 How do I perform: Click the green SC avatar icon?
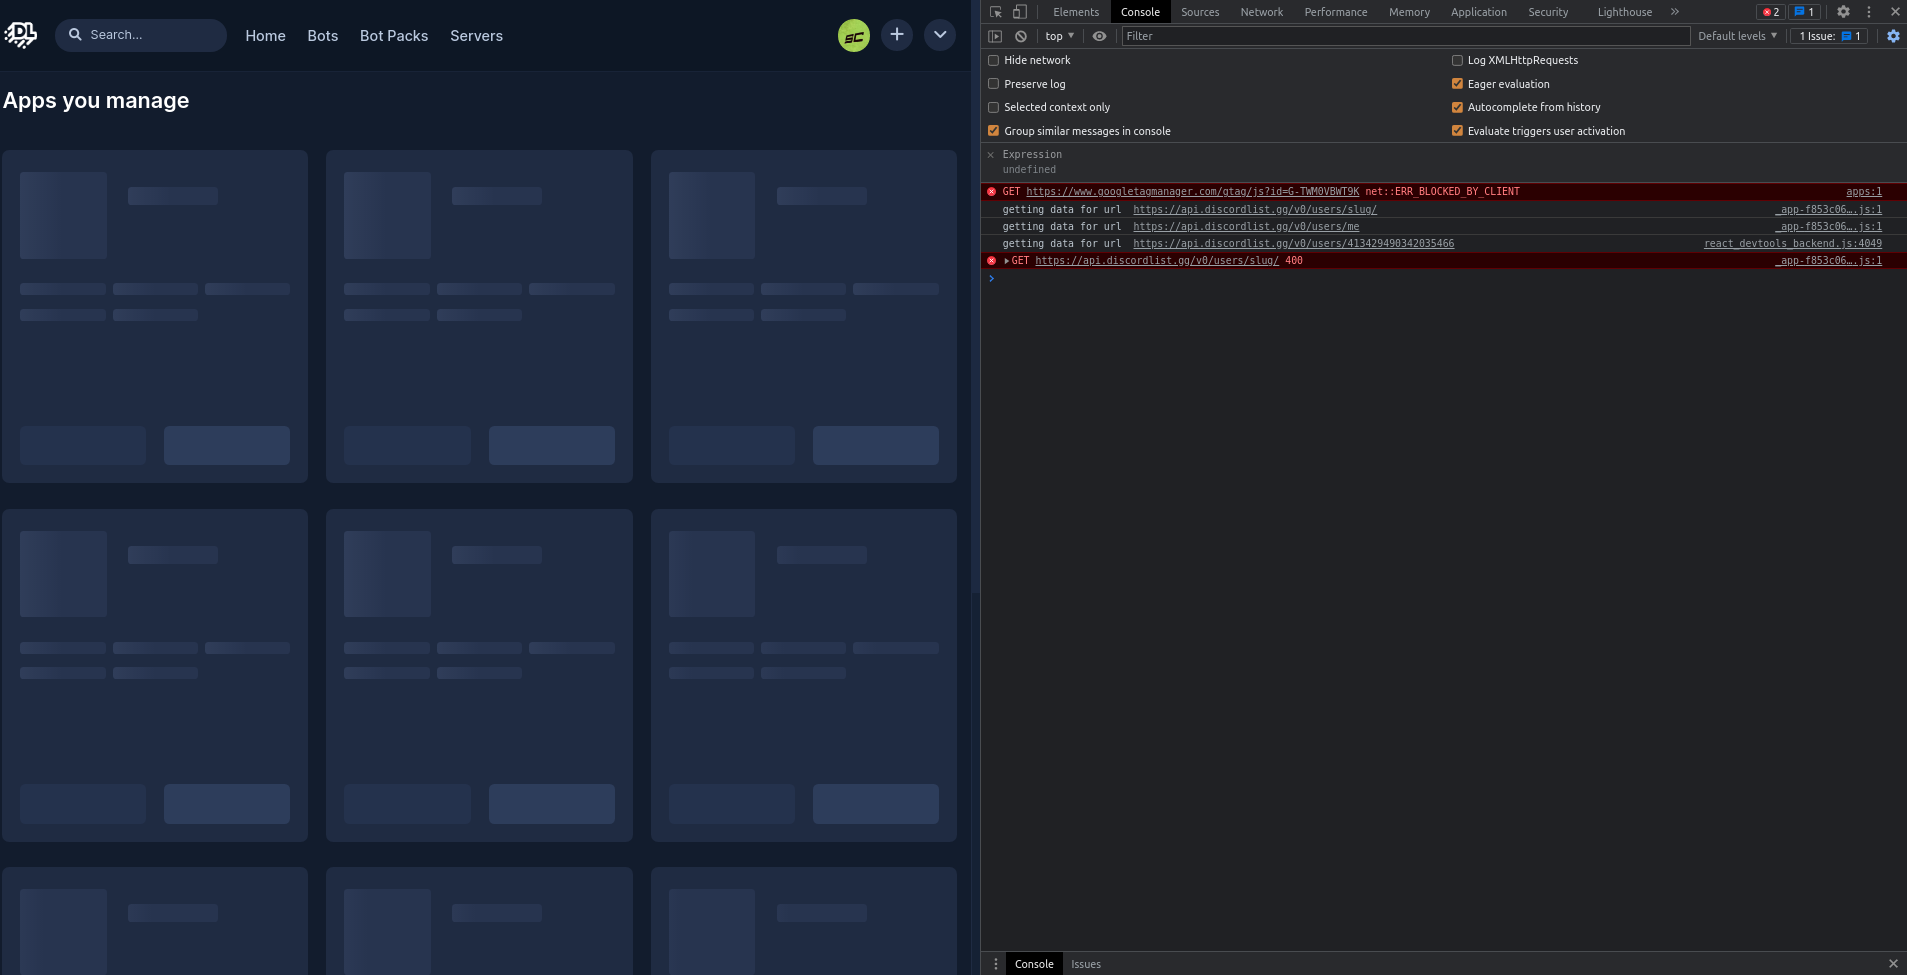[852, 34]
